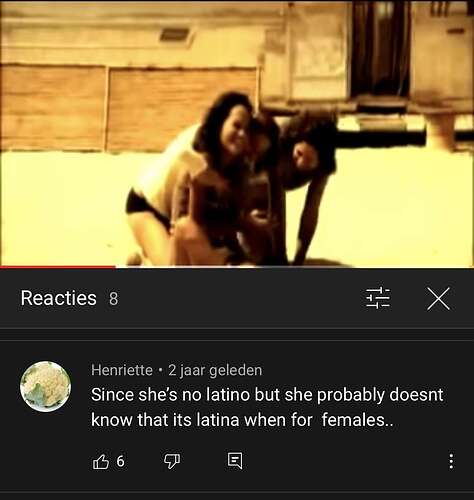This screenshot has height=500, width=474.
Task: Close the Reacties comments panel
Action: tap(438, 298)
